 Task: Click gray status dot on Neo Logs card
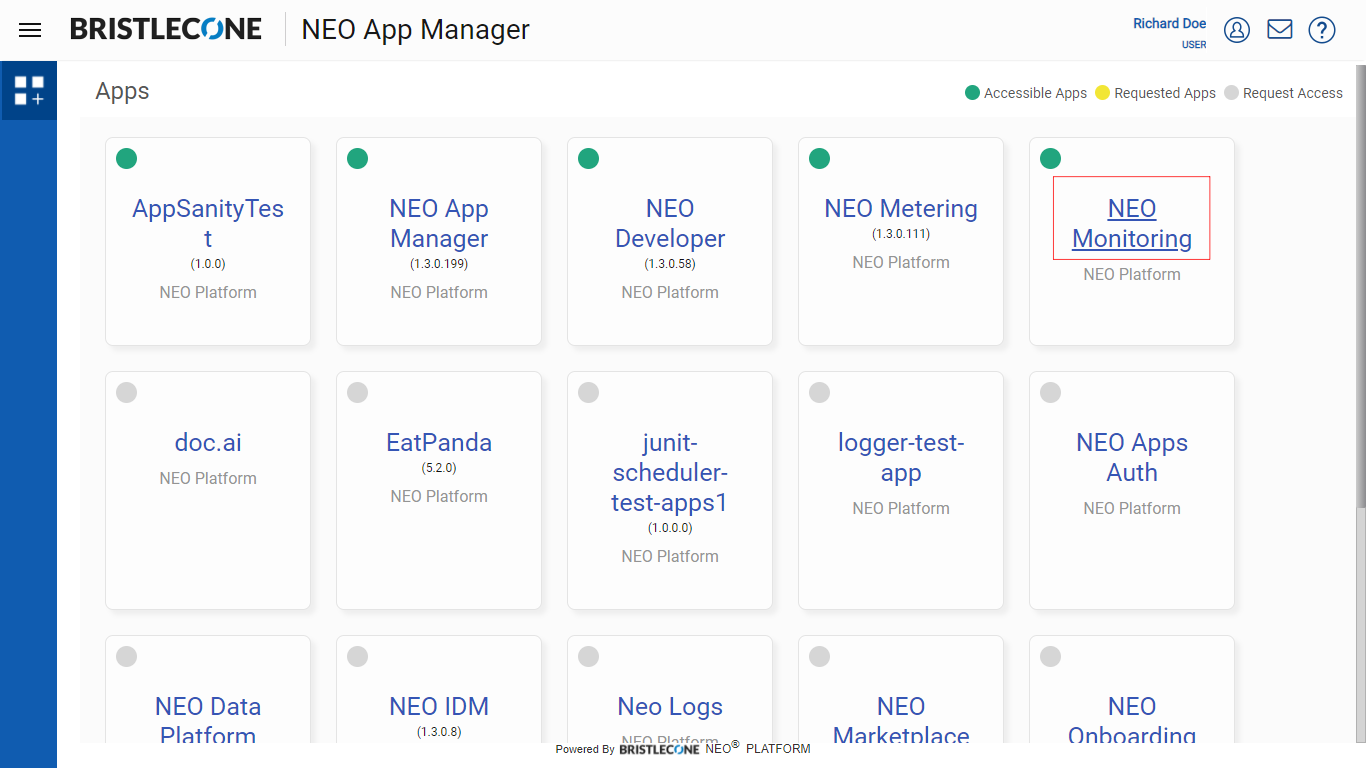(588, 656)
